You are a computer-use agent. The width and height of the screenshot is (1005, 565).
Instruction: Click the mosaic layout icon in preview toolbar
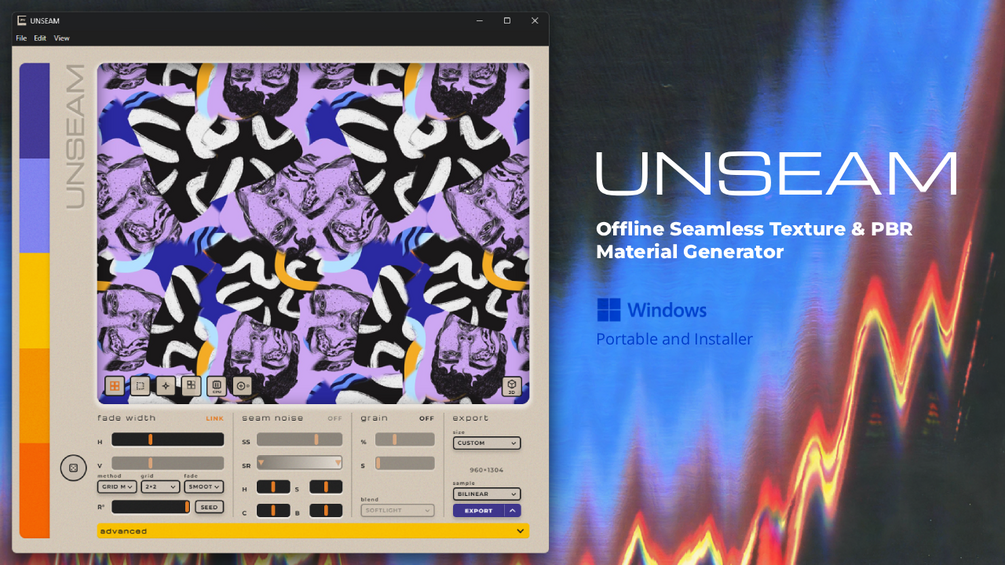coord(191,386)
